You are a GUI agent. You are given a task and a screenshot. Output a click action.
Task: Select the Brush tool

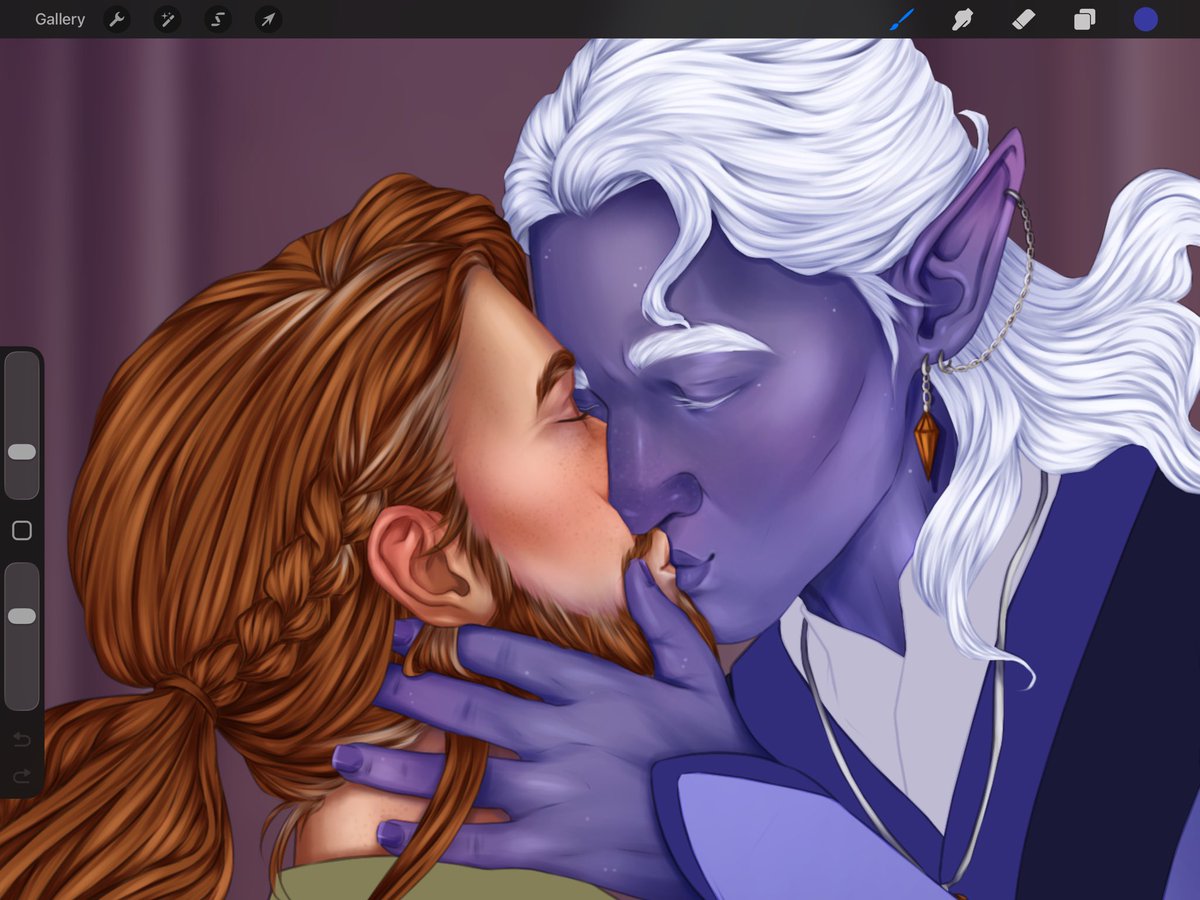(x=902, y=19)
